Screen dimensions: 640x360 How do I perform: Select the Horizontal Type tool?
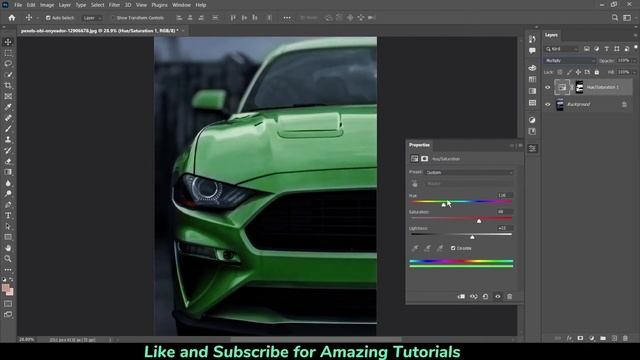click(x=8, y=216)
